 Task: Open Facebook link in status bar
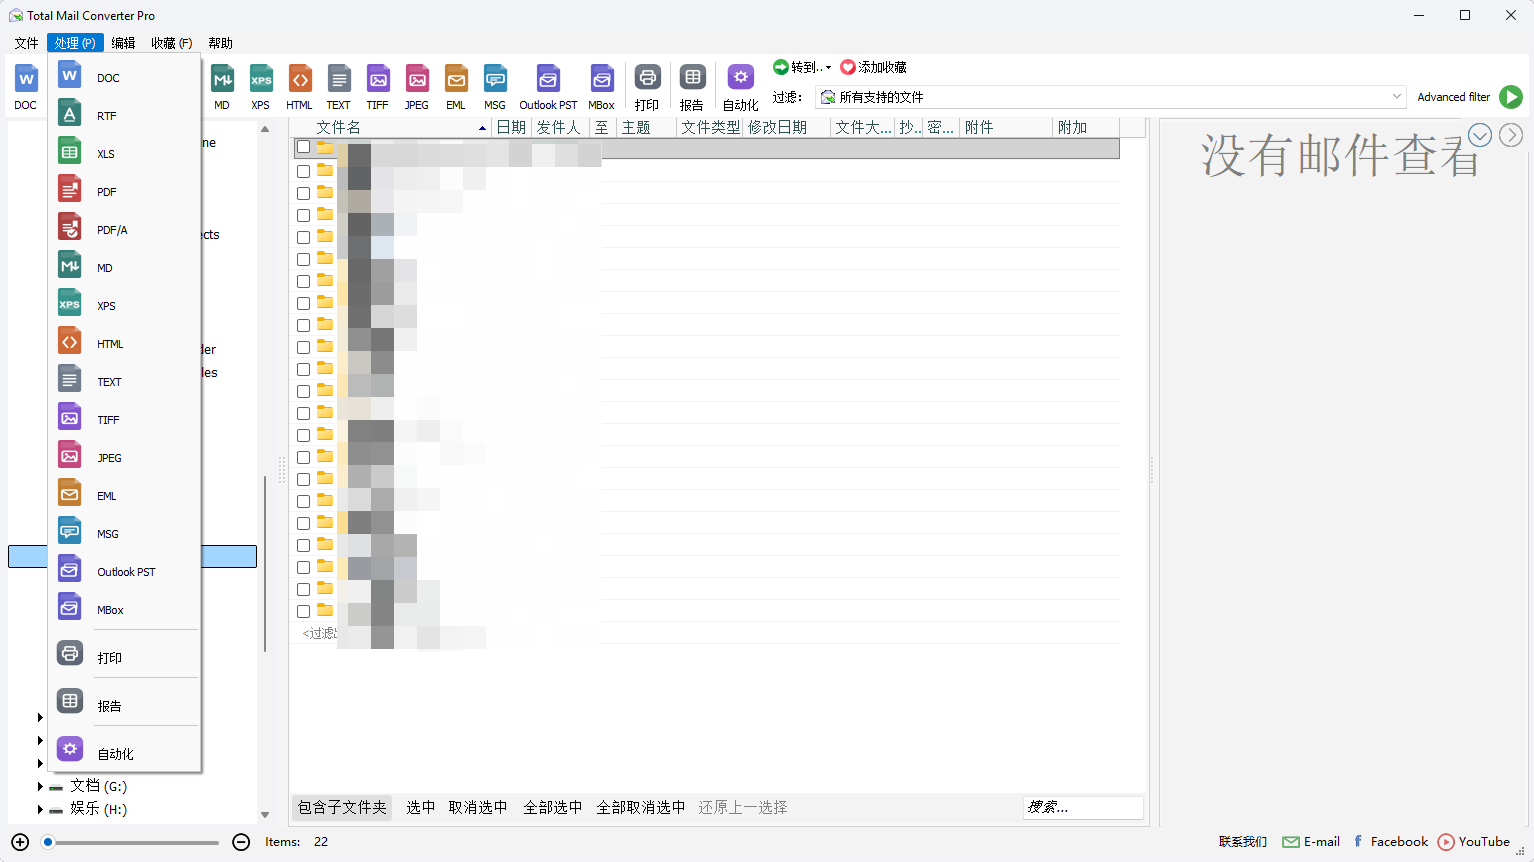(x=1391, y=842)
